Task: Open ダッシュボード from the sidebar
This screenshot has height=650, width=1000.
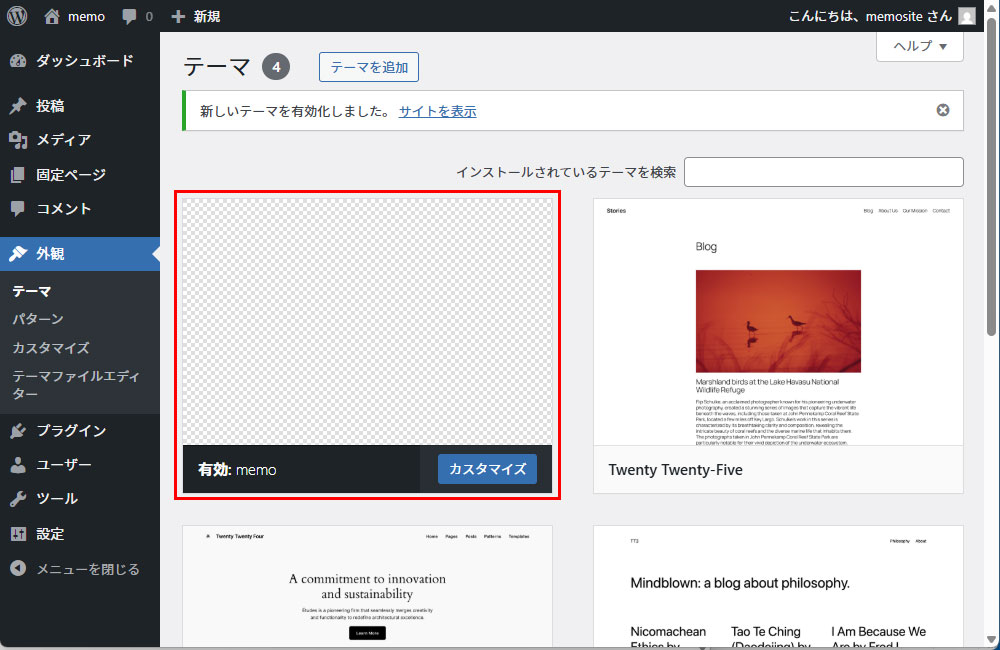Action: point(84,61)
